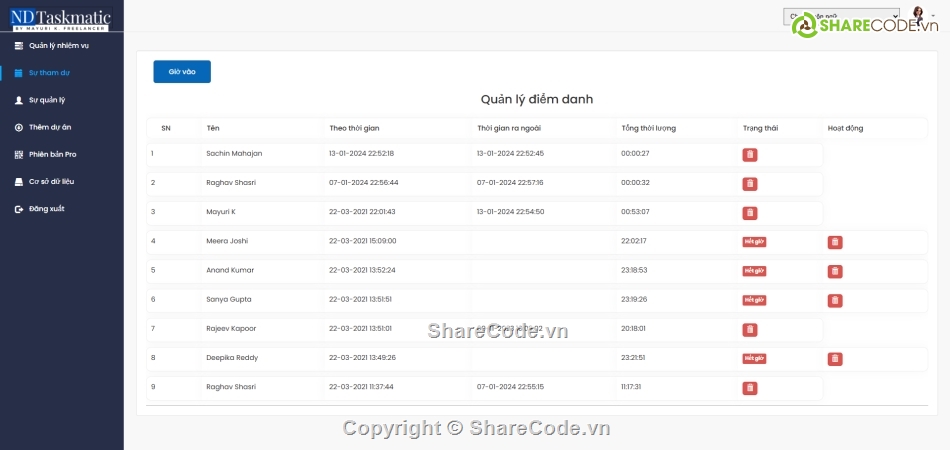Click the trash icon in Deepika Reddy's row
The image size is (950, 450).
pos(835,359)
